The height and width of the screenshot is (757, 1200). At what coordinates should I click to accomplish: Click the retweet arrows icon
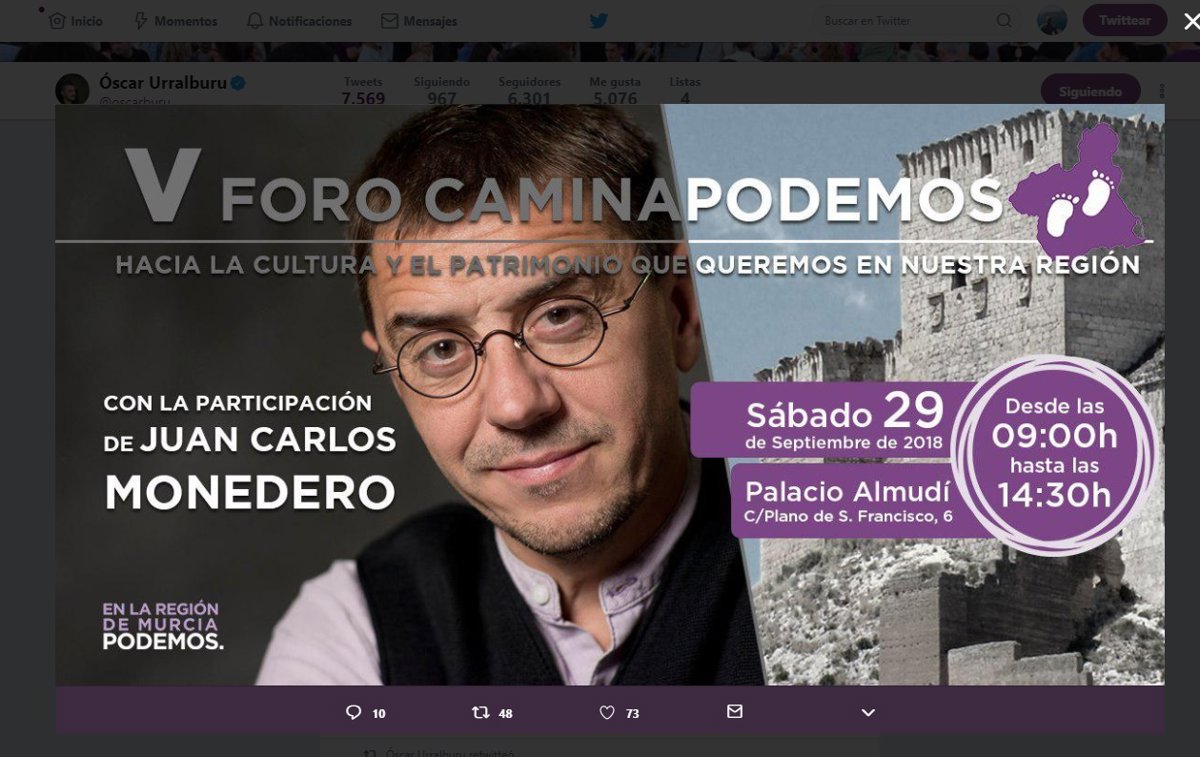click(481, 712)
